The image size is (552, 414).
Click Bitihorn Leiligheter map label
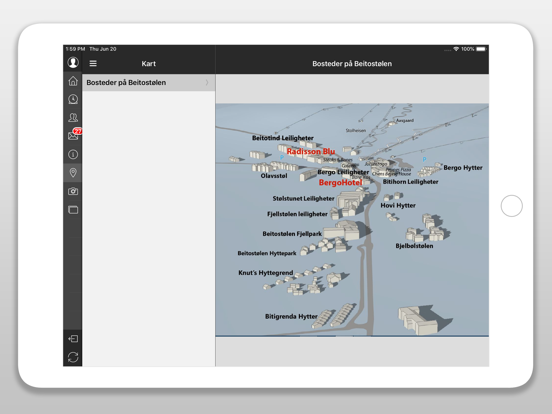410,182
